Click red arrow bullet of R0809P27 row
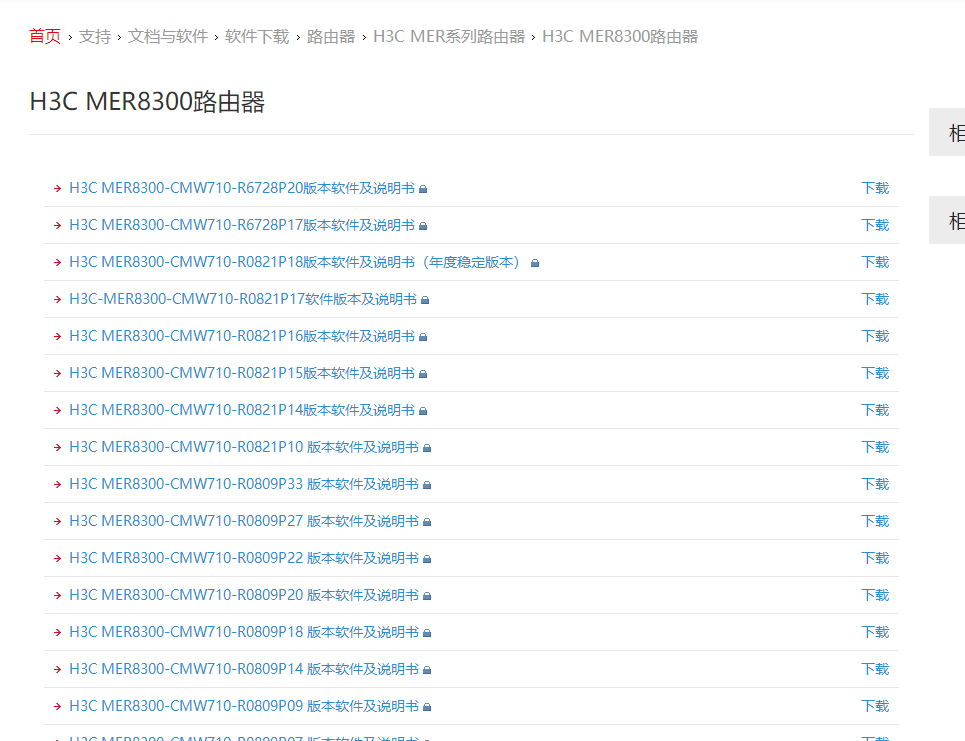965x741 pixels. [57, 521]
